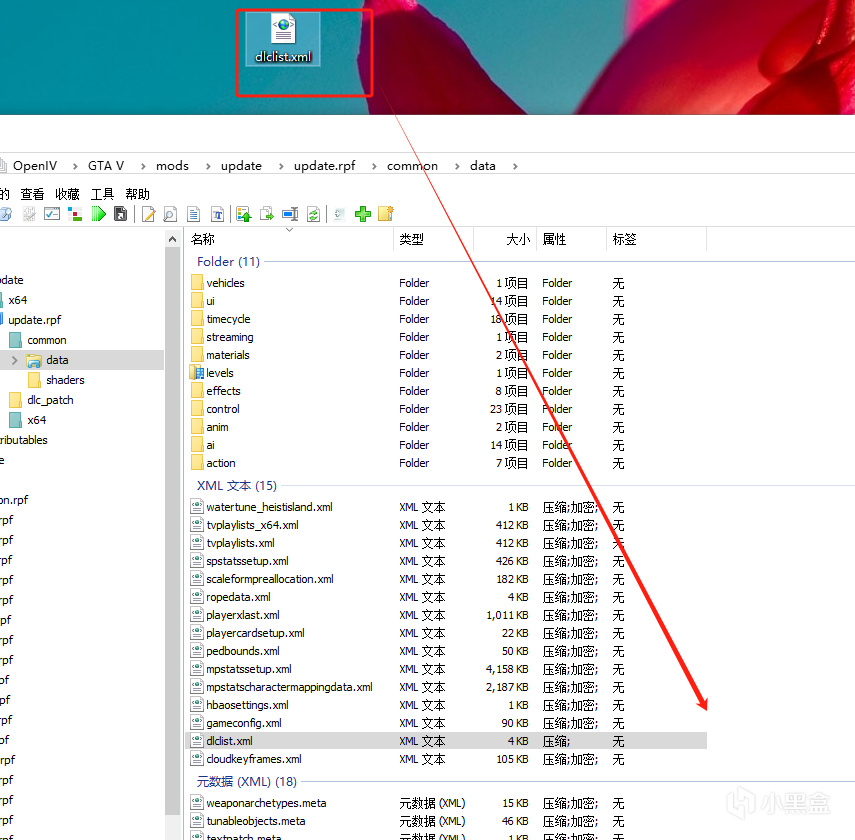Click the OpenIV breadcrumb root icon

[x=3, y=165]
